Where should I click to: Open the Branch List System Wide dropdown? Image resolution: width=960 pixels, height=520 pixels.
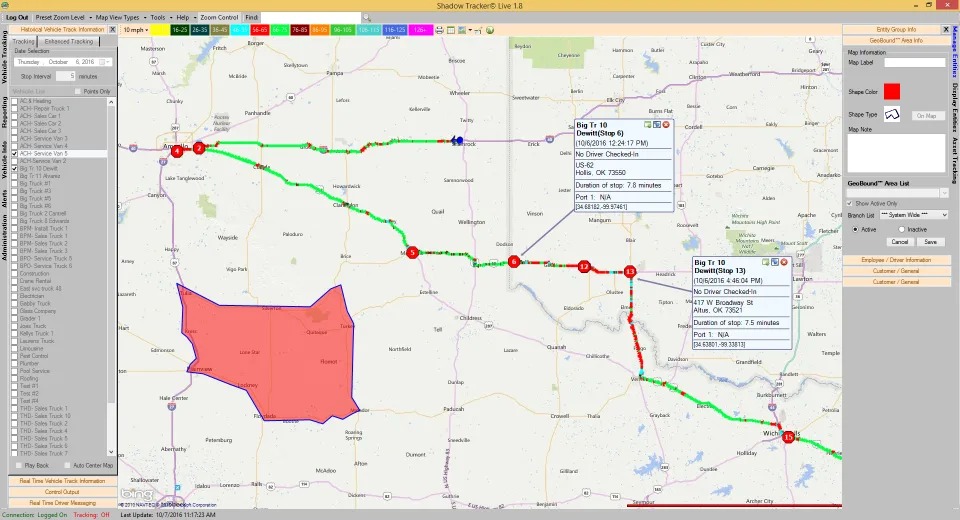pos(914,215)
